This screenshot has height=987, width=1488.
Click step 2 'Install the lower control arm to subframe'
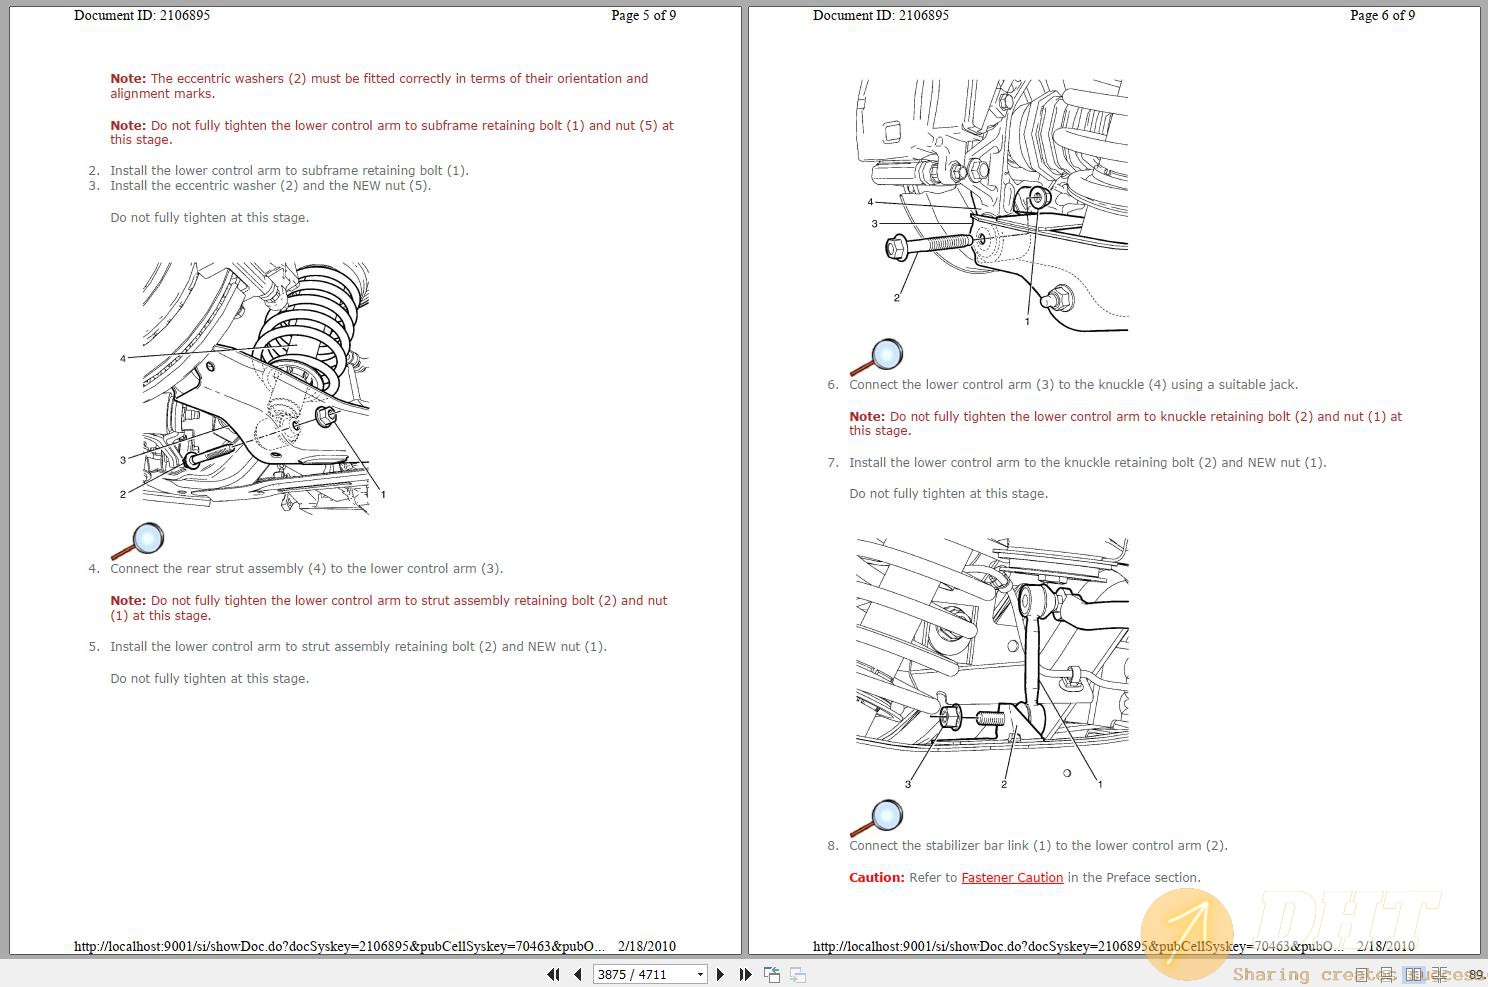click(289, 171)
